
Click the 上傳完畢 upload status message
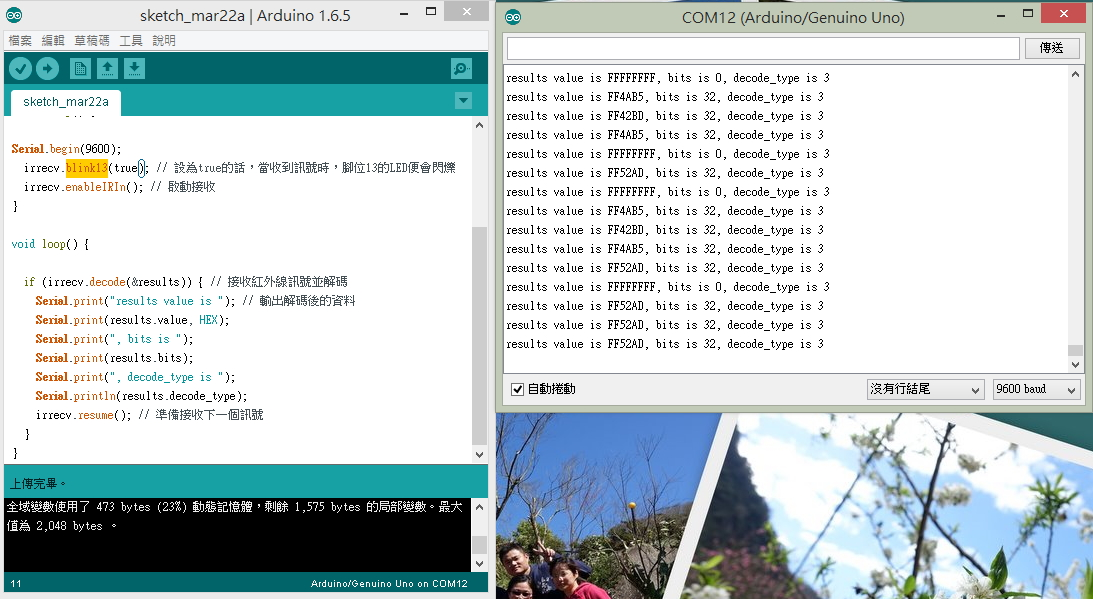[38, 483]
